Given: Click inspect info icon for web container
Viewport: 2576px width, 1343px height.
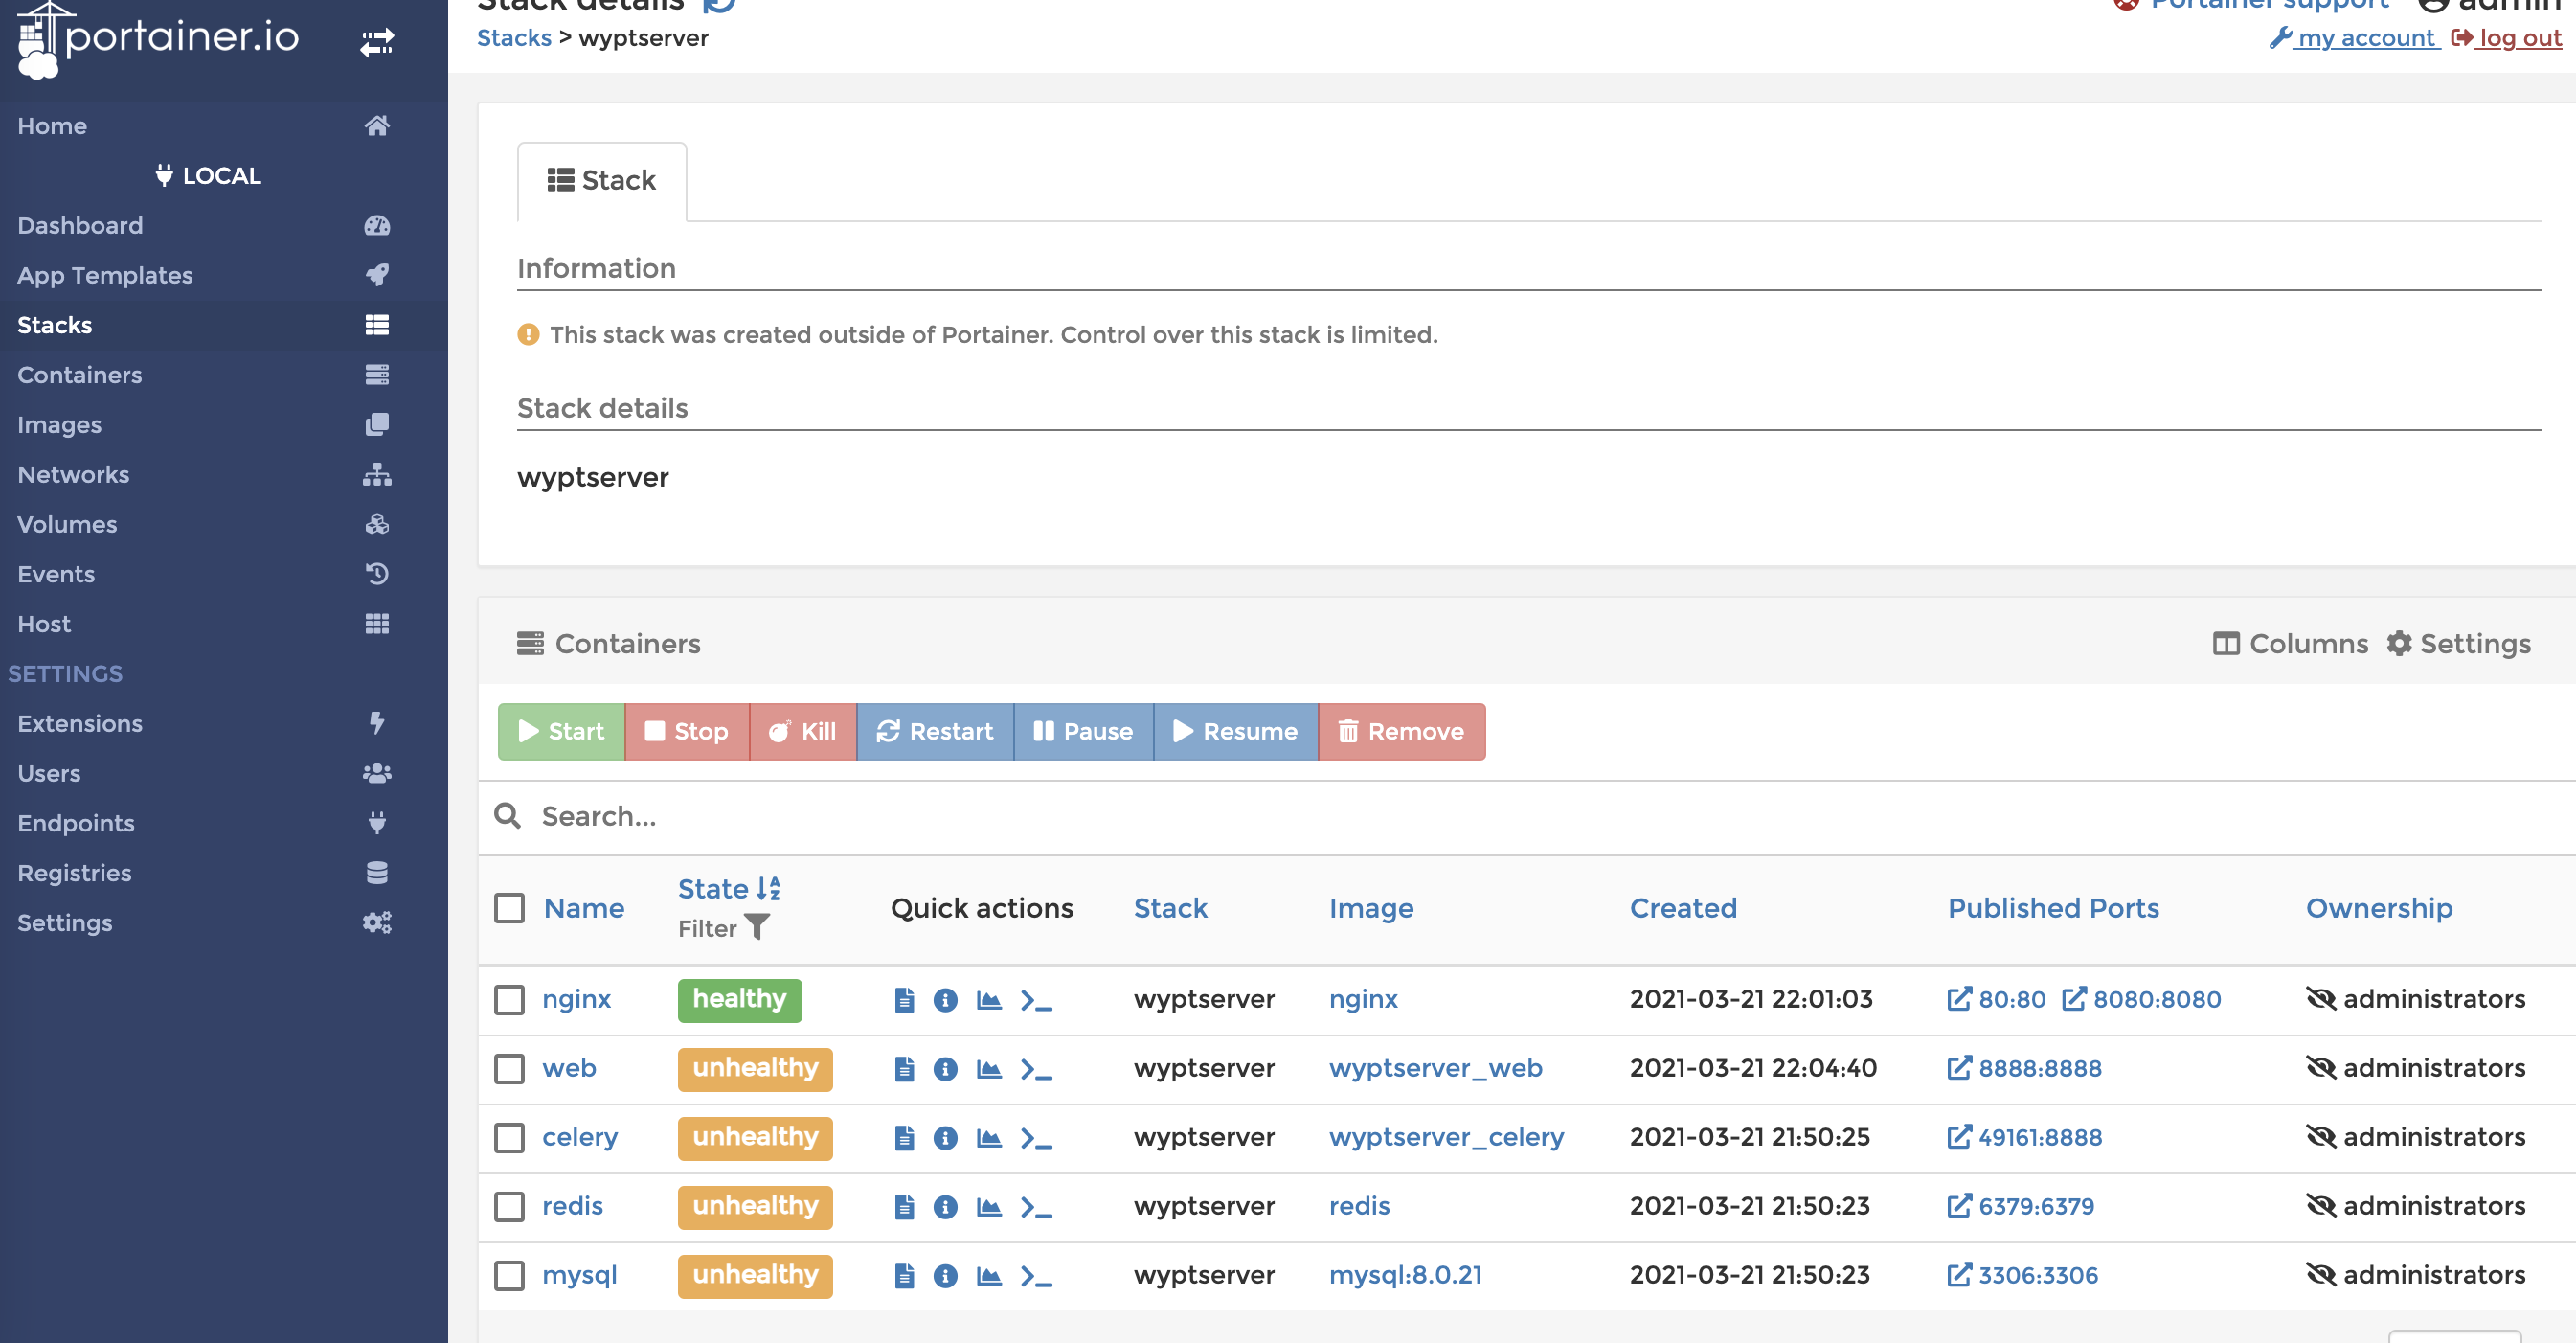Looking at the screenshot, I should [945, 1069].
